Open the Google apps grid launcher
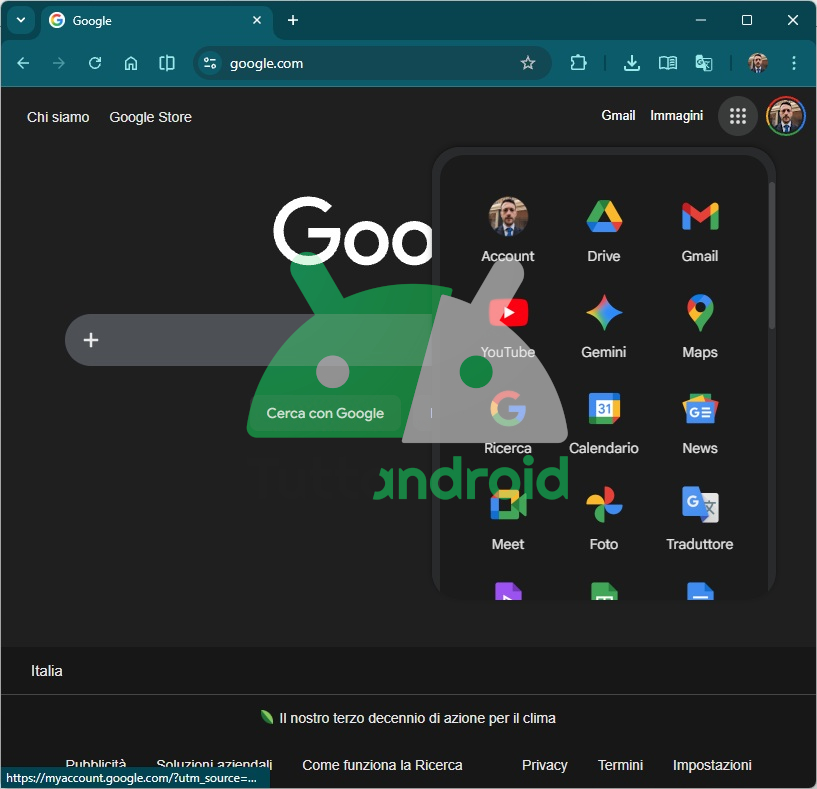 click(737, 116)
